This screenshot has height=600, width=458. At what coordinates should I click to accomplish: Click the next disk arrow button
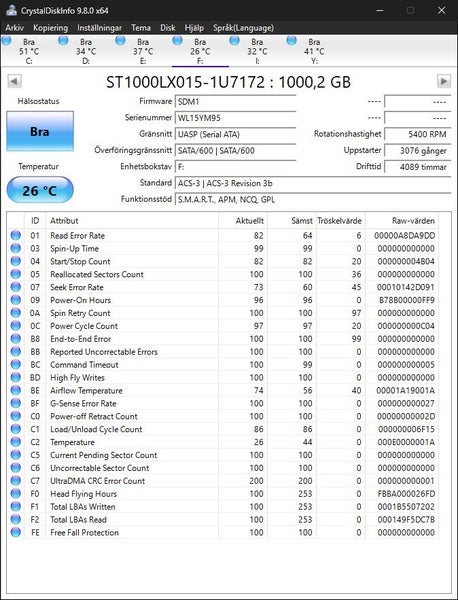pos(443,82)
